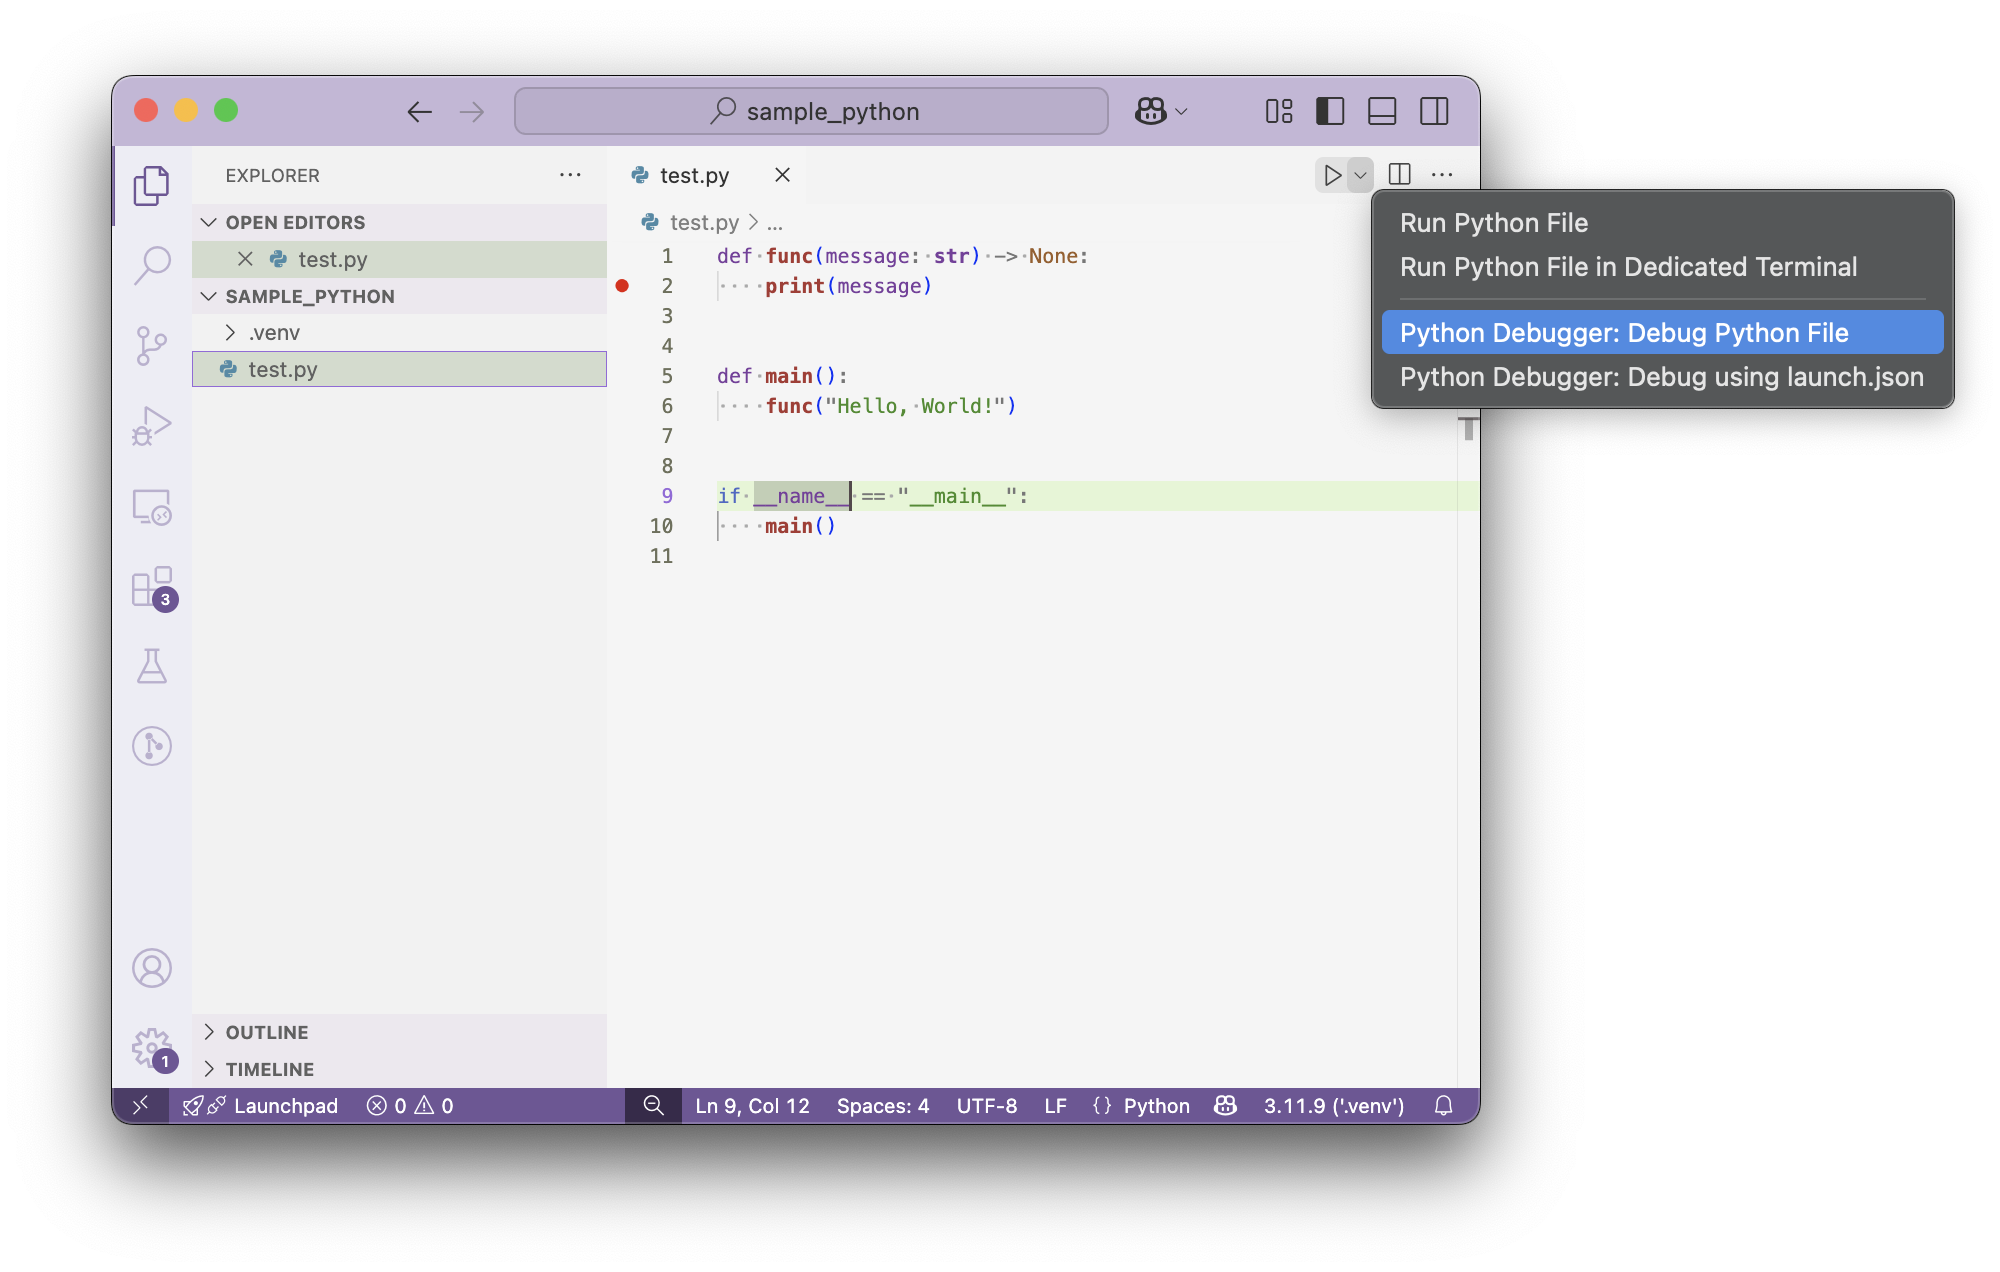The width and height of the screenshot is (2000, 1272).
Task: Select the 3.11.9 ('.venv') interpreter
Action: coord(1334,1105)
